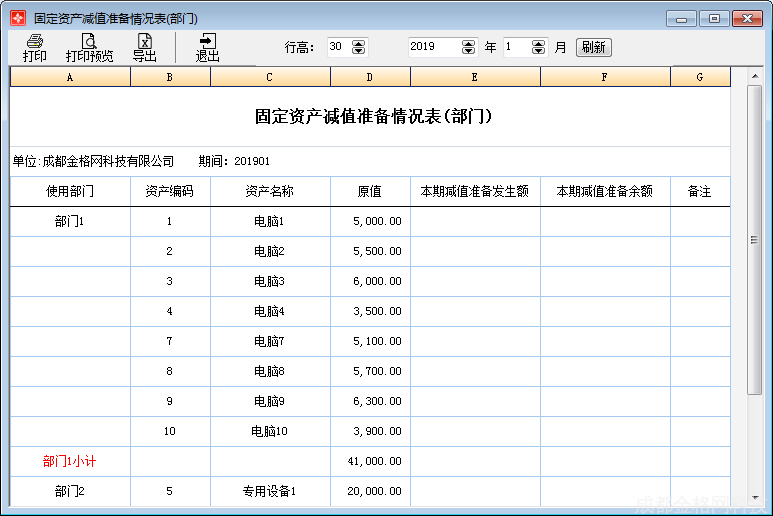Click the 专用设备1 cell
Image resolution: width=773 pixels, height=516 pixels.
pyautogui.click(x=270, y=491)
